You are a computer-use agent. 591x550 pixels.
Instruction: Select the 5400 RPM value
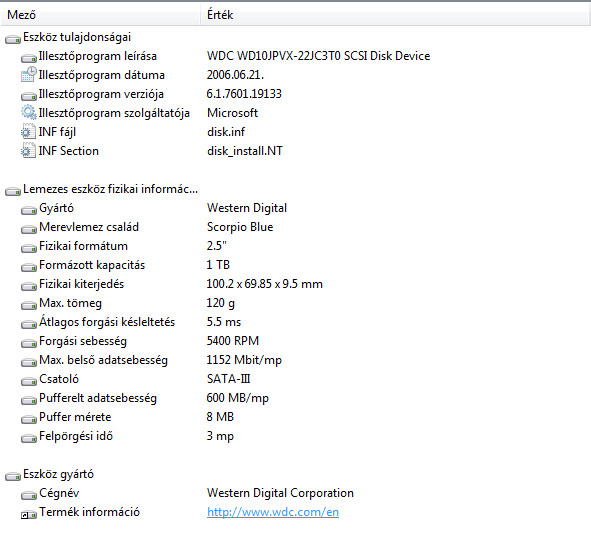(x=233, y=341)
